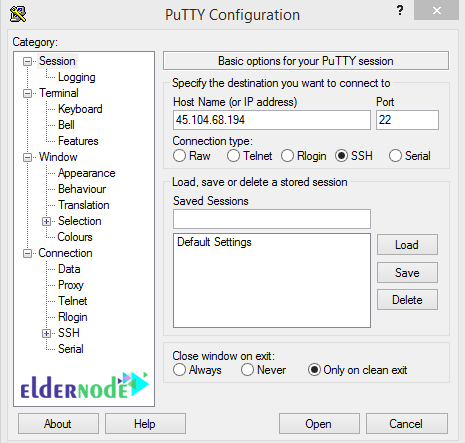Go to Logging under Session
This screenshot has height=443, width=465.
77,77
